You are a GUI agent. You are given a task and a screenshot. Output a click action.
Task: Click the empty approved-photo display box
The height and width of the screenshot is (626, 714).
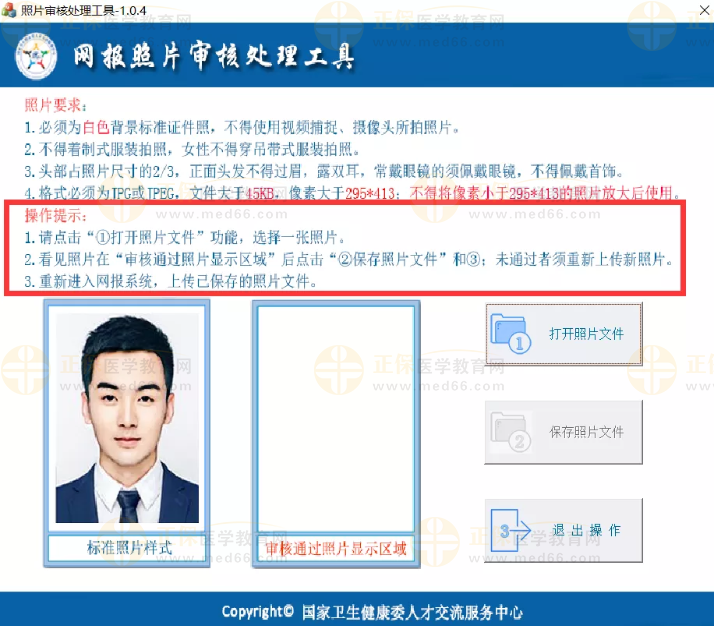point(334,419)
